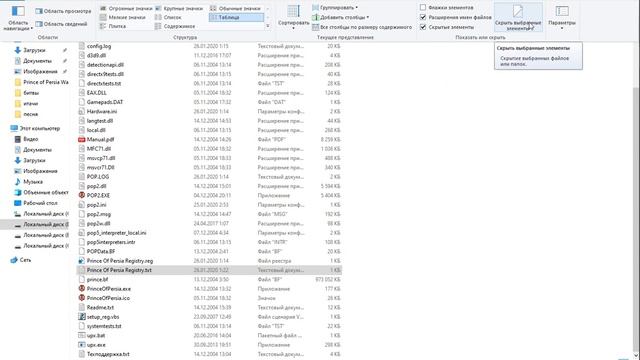Select This PC in navigation tree
This screenshot has height=360, width=640.
pos(40,128)
